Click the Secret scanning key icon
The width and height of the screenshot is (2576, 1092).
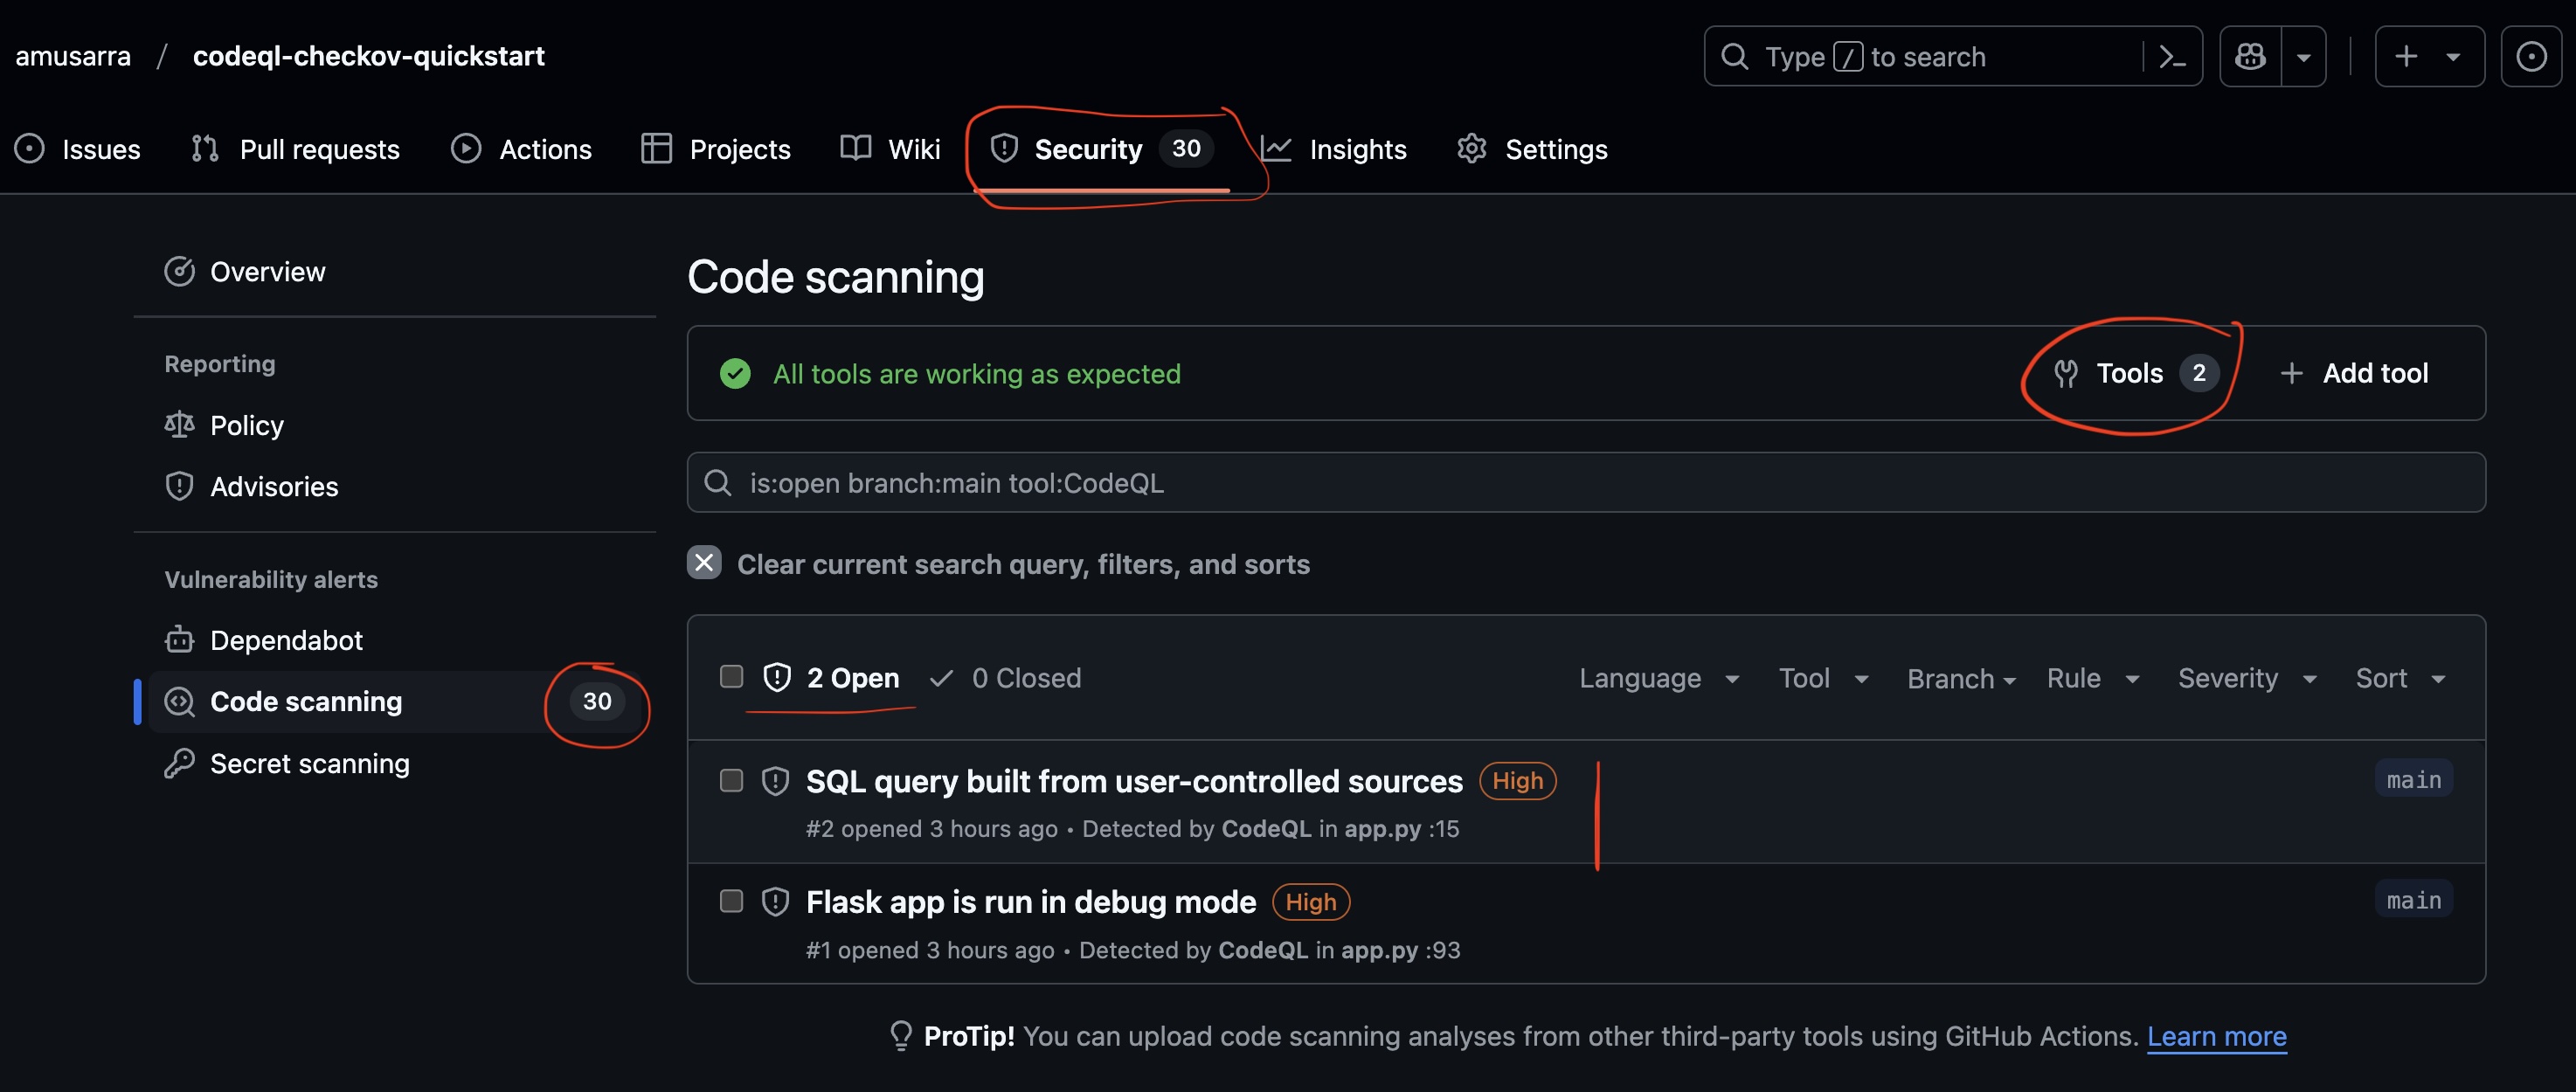(179, 763)
